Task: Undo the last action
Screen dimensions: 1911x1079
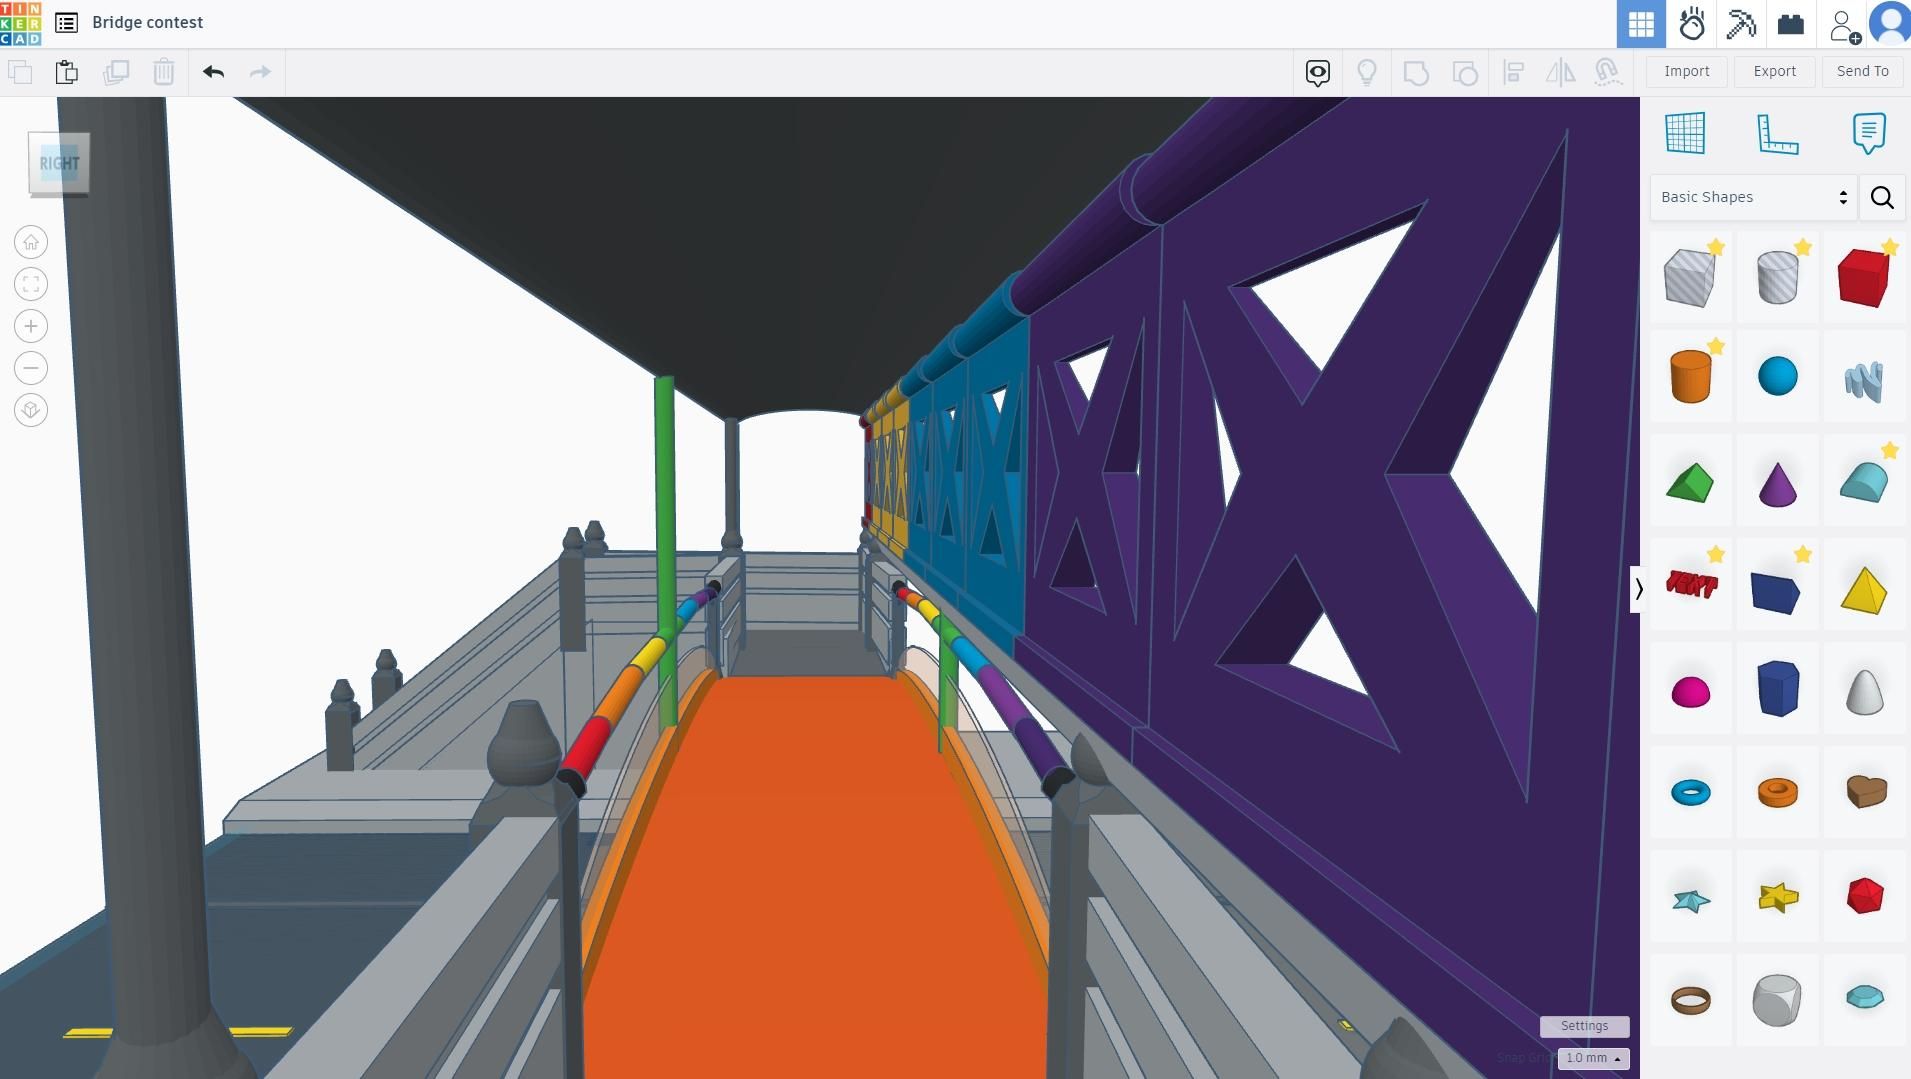Action: [212, 71]
